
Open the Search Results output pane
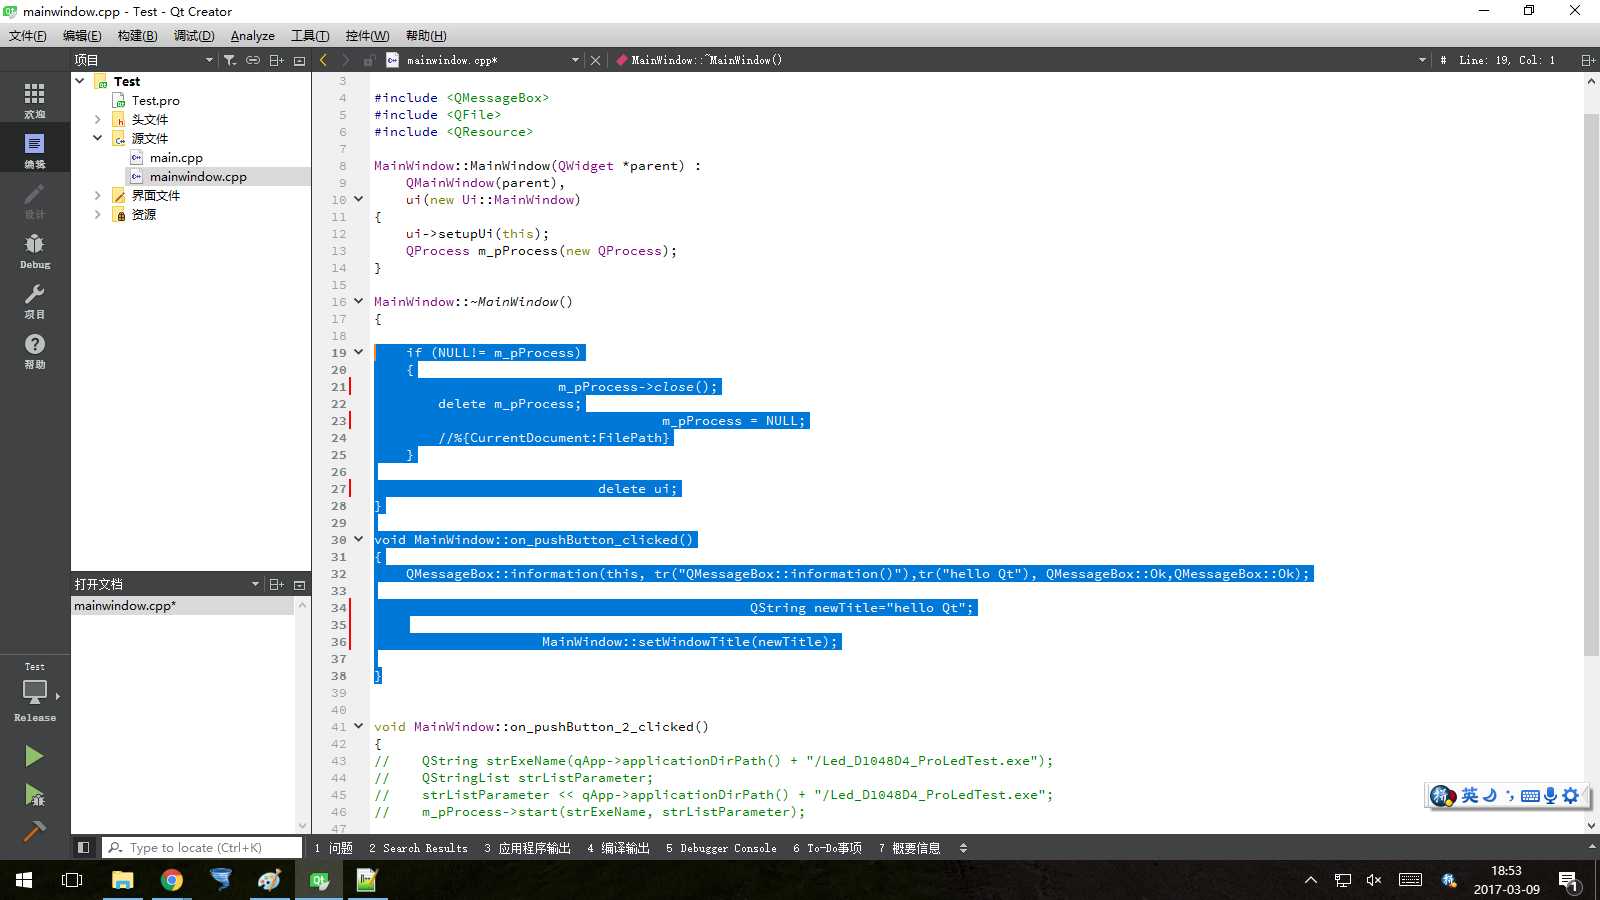[418, 848]
